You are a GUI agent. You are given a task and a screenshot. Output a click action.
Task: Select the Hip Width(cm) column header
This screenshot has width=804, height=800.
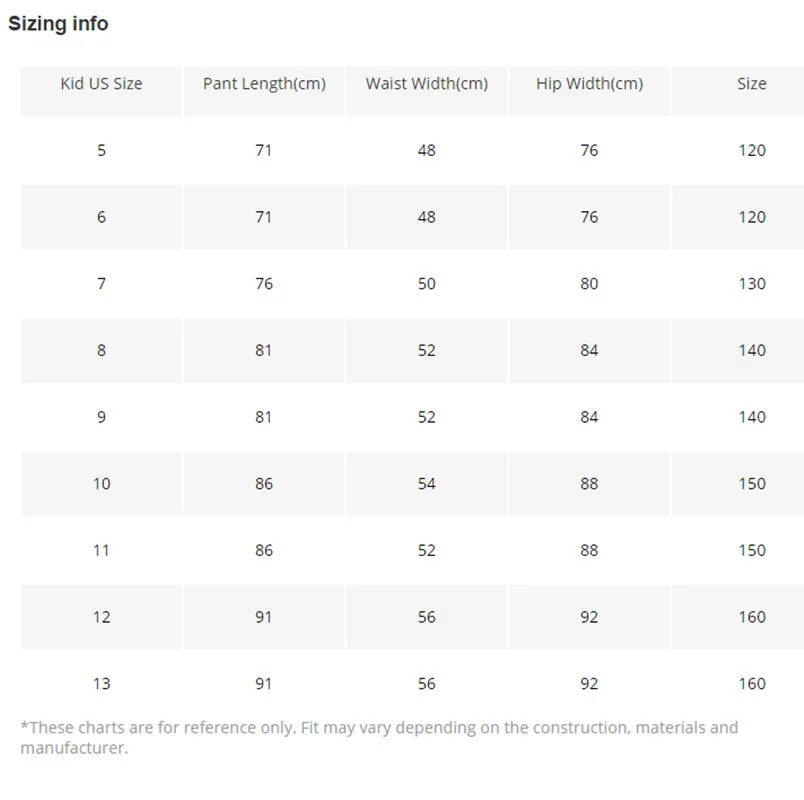(x=589, y=84)
